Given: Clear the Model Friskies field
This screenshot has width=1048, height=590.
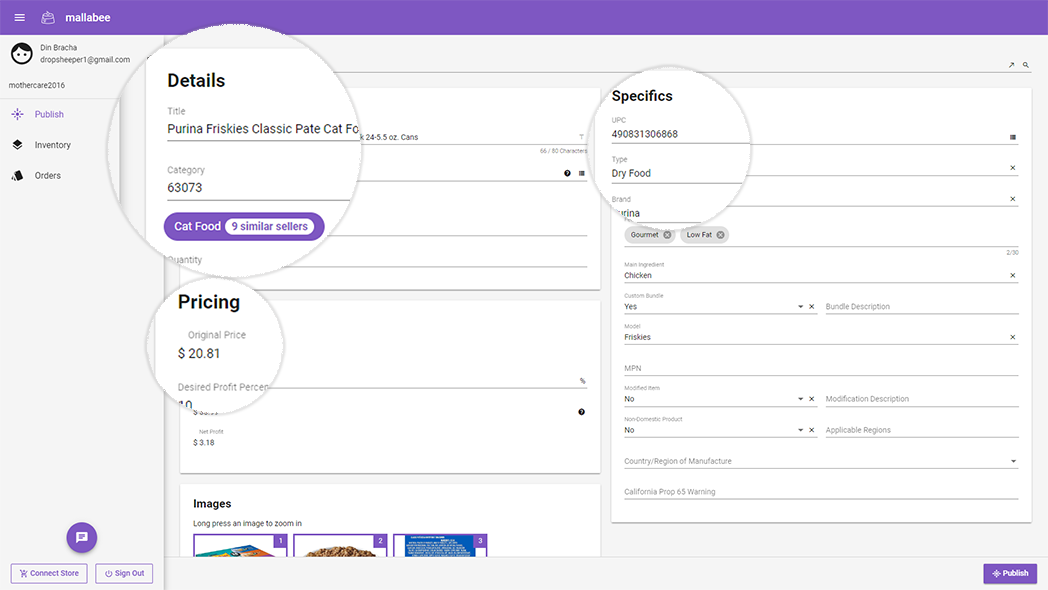Looking at the screenshot, I should tap(1013, 337).
